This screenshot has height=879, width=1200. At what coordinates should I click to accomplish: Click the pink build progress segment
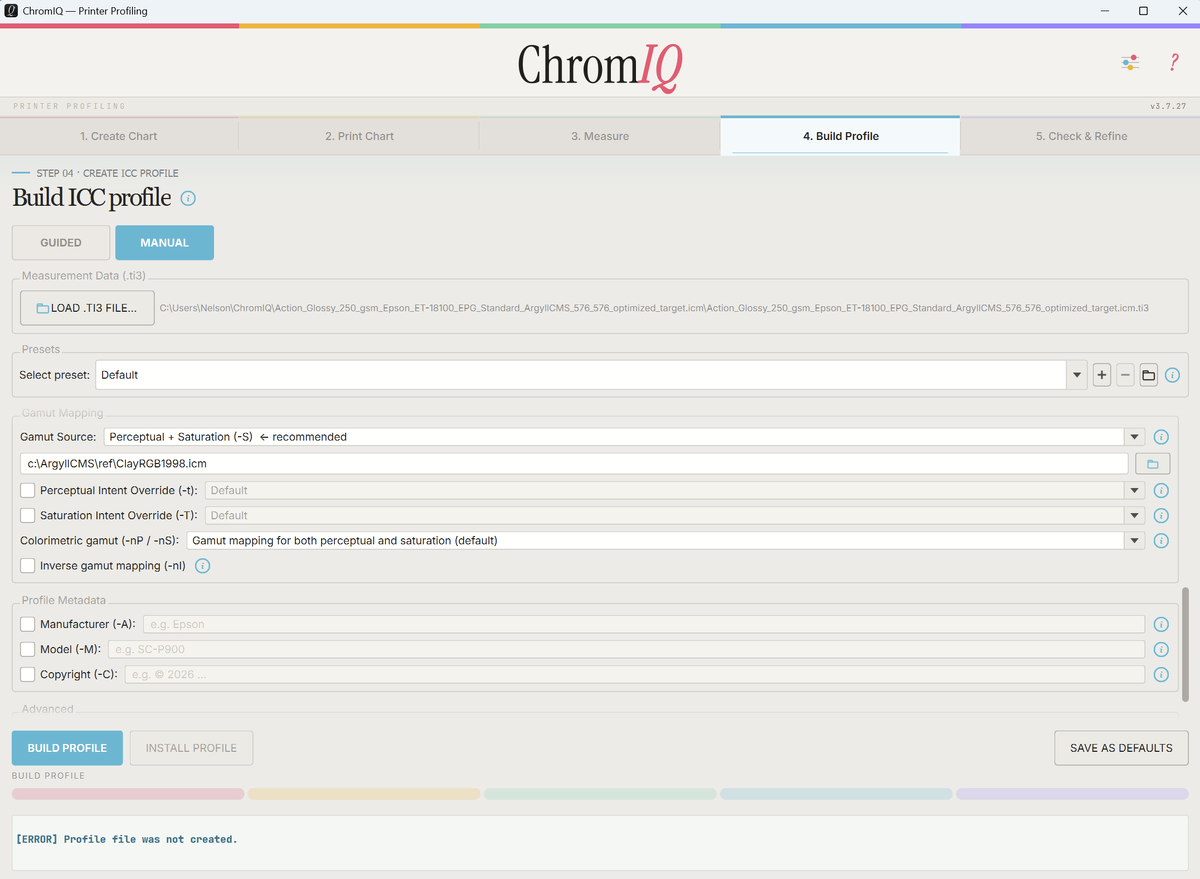pyautogui.click(x=128, y=794)
